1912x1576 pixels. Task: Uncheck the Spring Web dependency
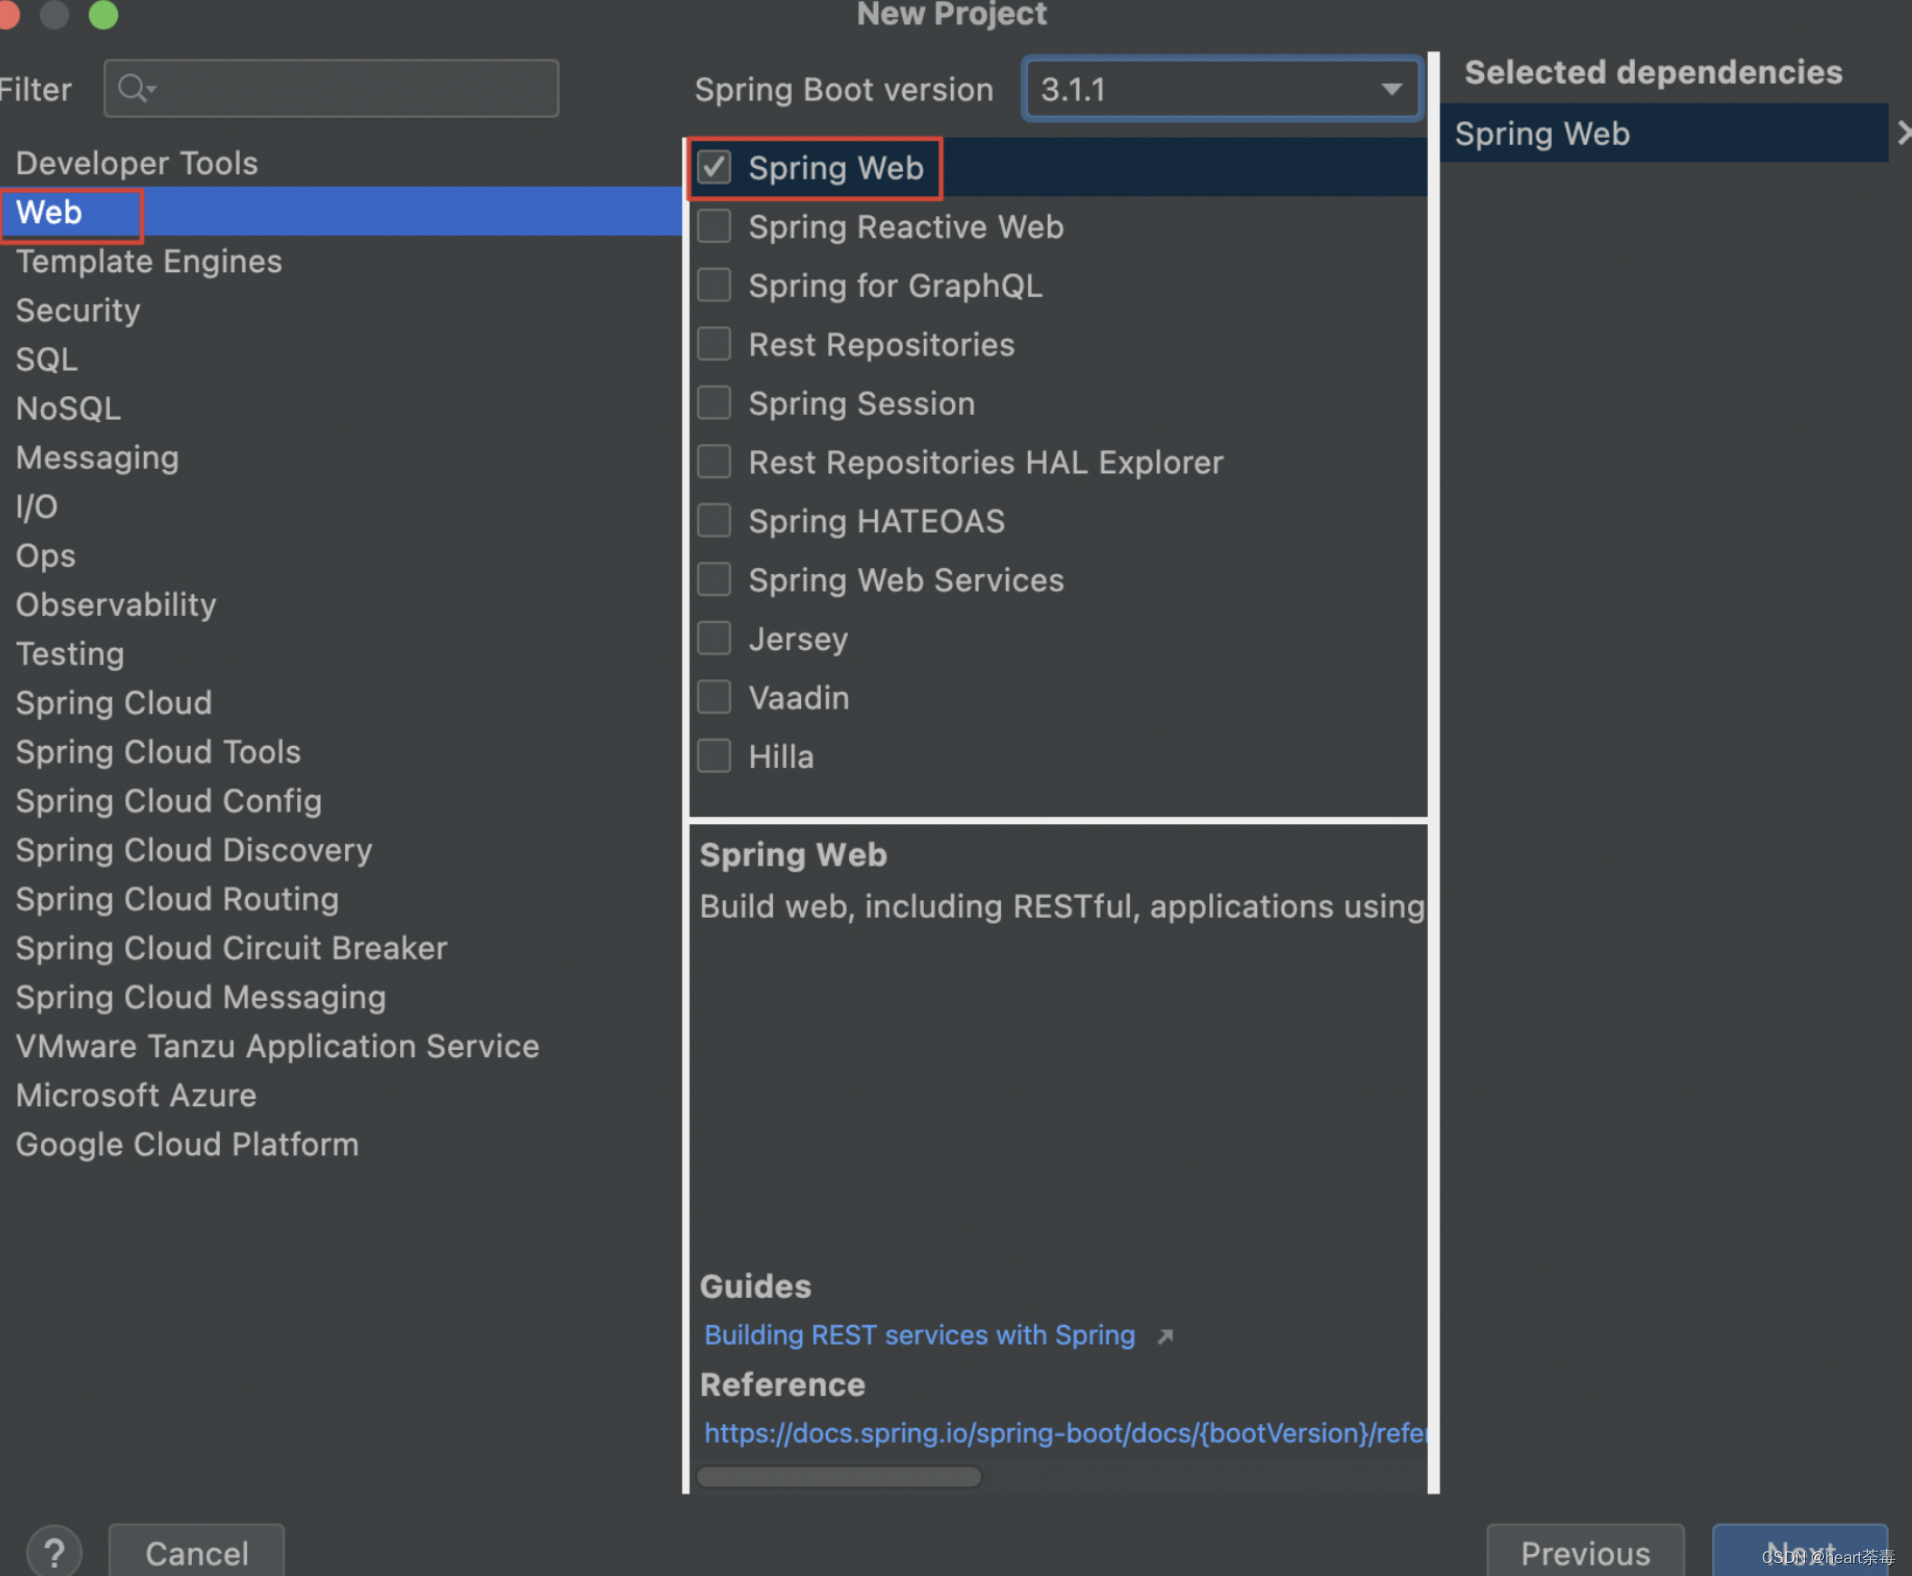pos(713,167)
